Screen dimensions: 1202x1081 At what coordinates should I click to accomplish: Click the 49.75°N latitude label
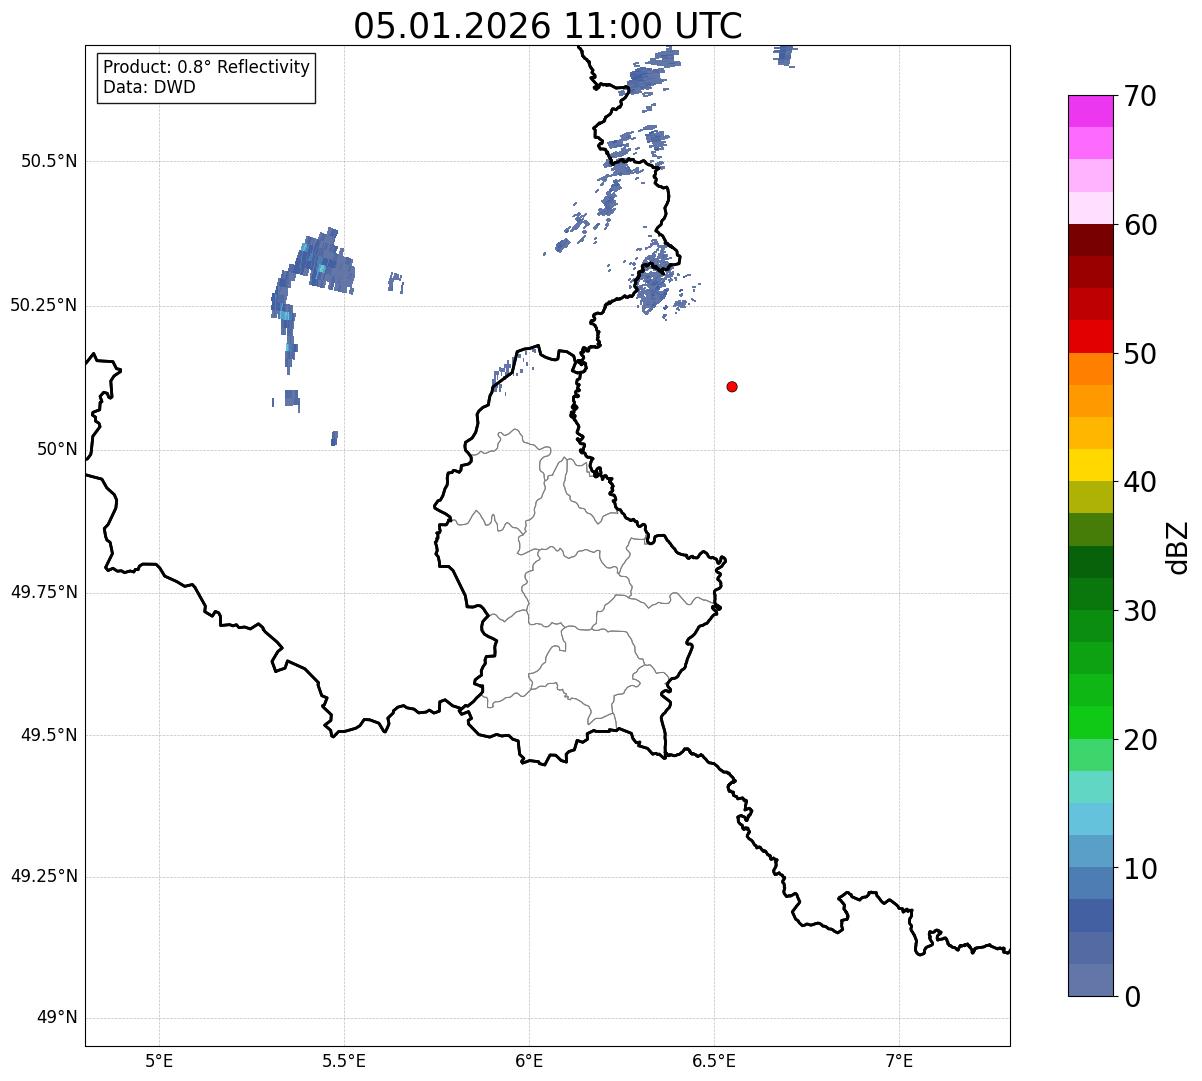[44, 592]
